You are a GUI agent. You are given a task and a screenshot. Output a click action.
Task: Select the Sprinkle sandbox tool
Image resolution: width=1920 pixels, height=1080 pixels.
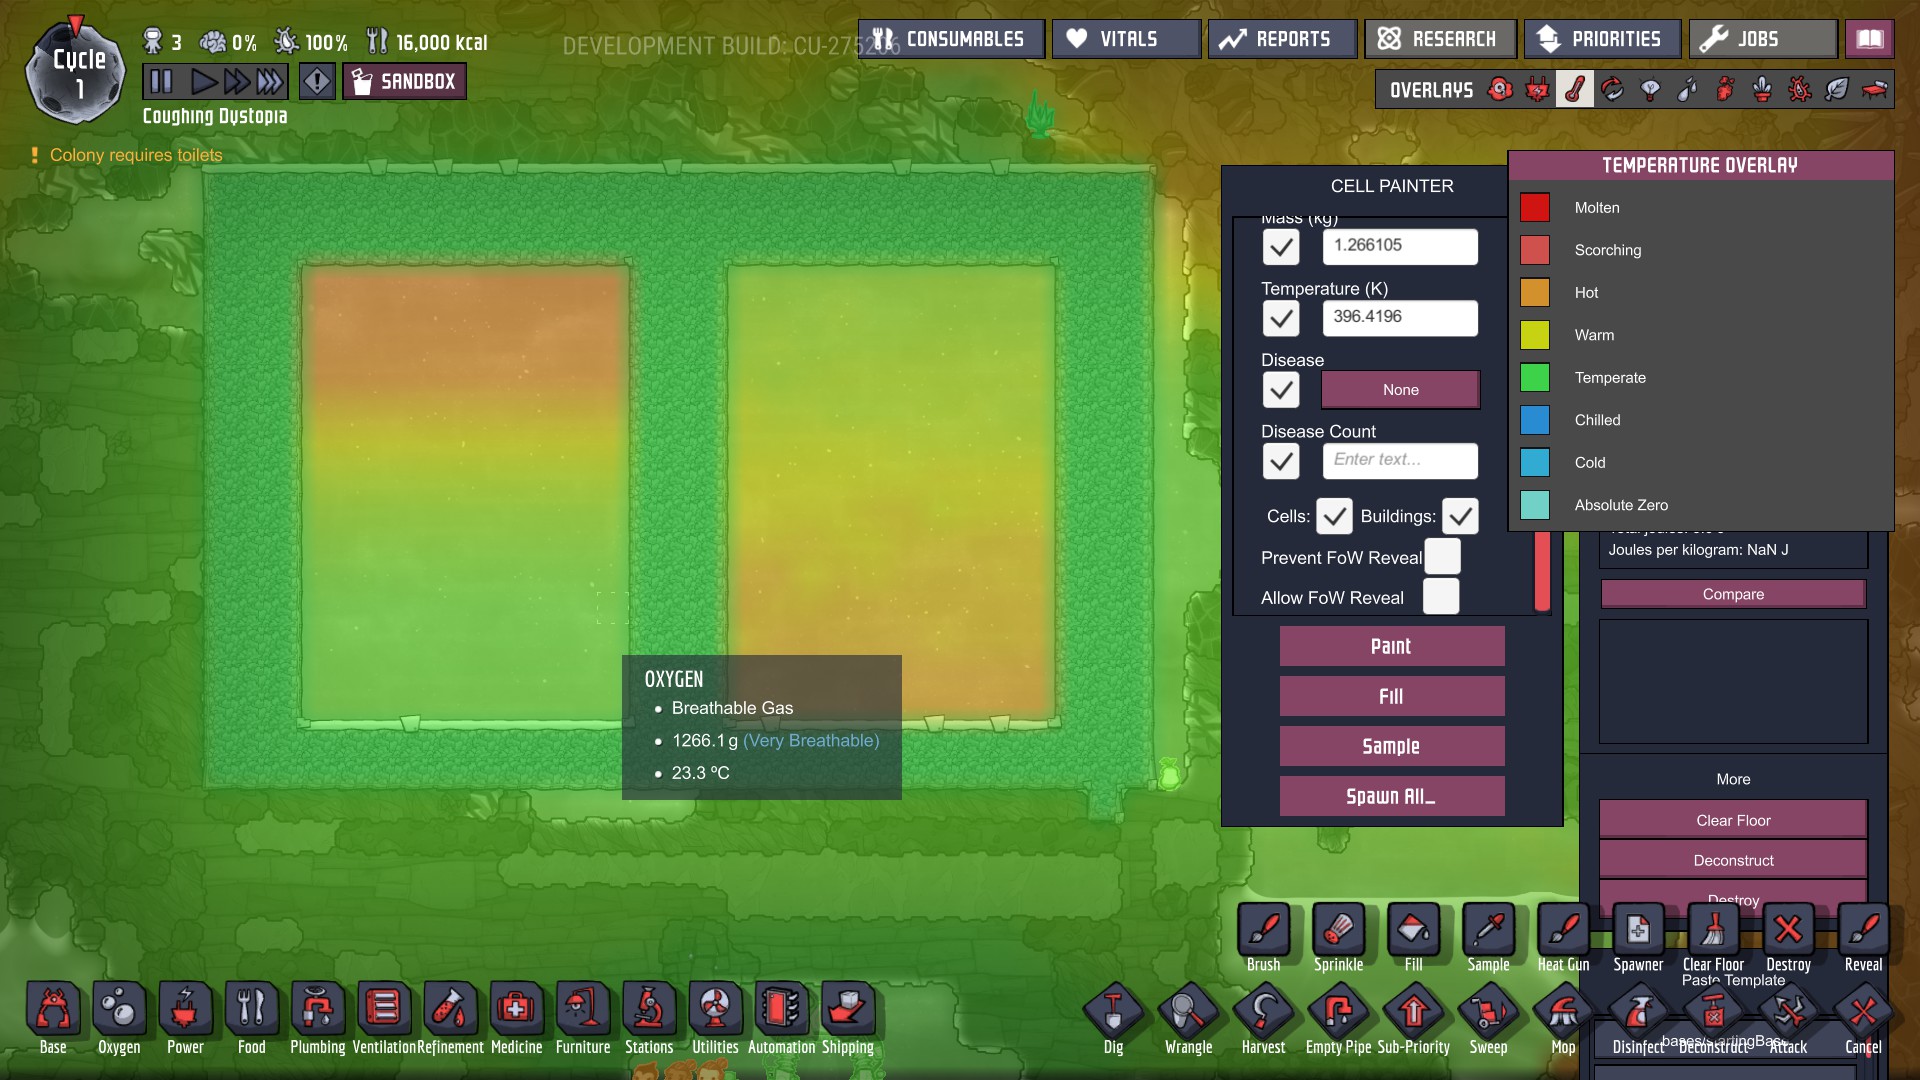click(1338, 932)
